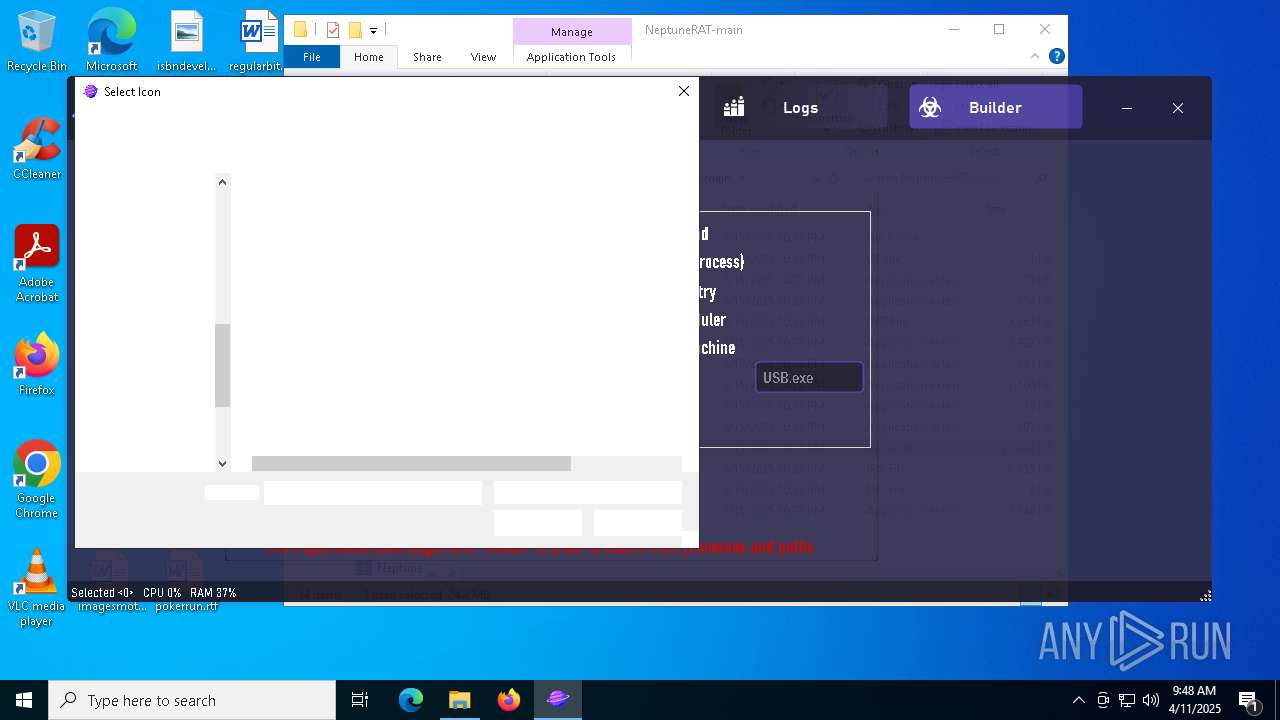Expand the Customize Quick Access Toolbar dropdown
The height and width of the screenshot is (720, 1280).
tap(373, 31)
